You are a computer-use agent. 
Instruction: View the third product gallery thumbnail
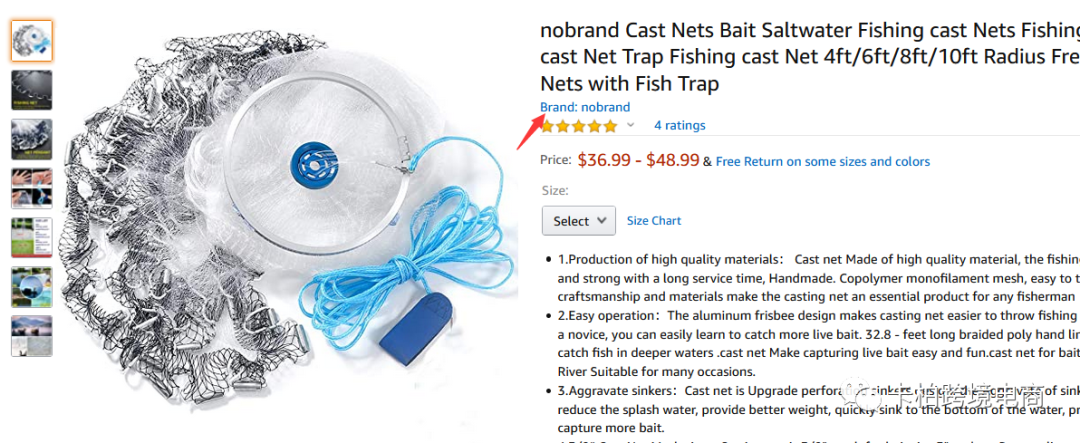pyautogui.click(x=32, y=140)
